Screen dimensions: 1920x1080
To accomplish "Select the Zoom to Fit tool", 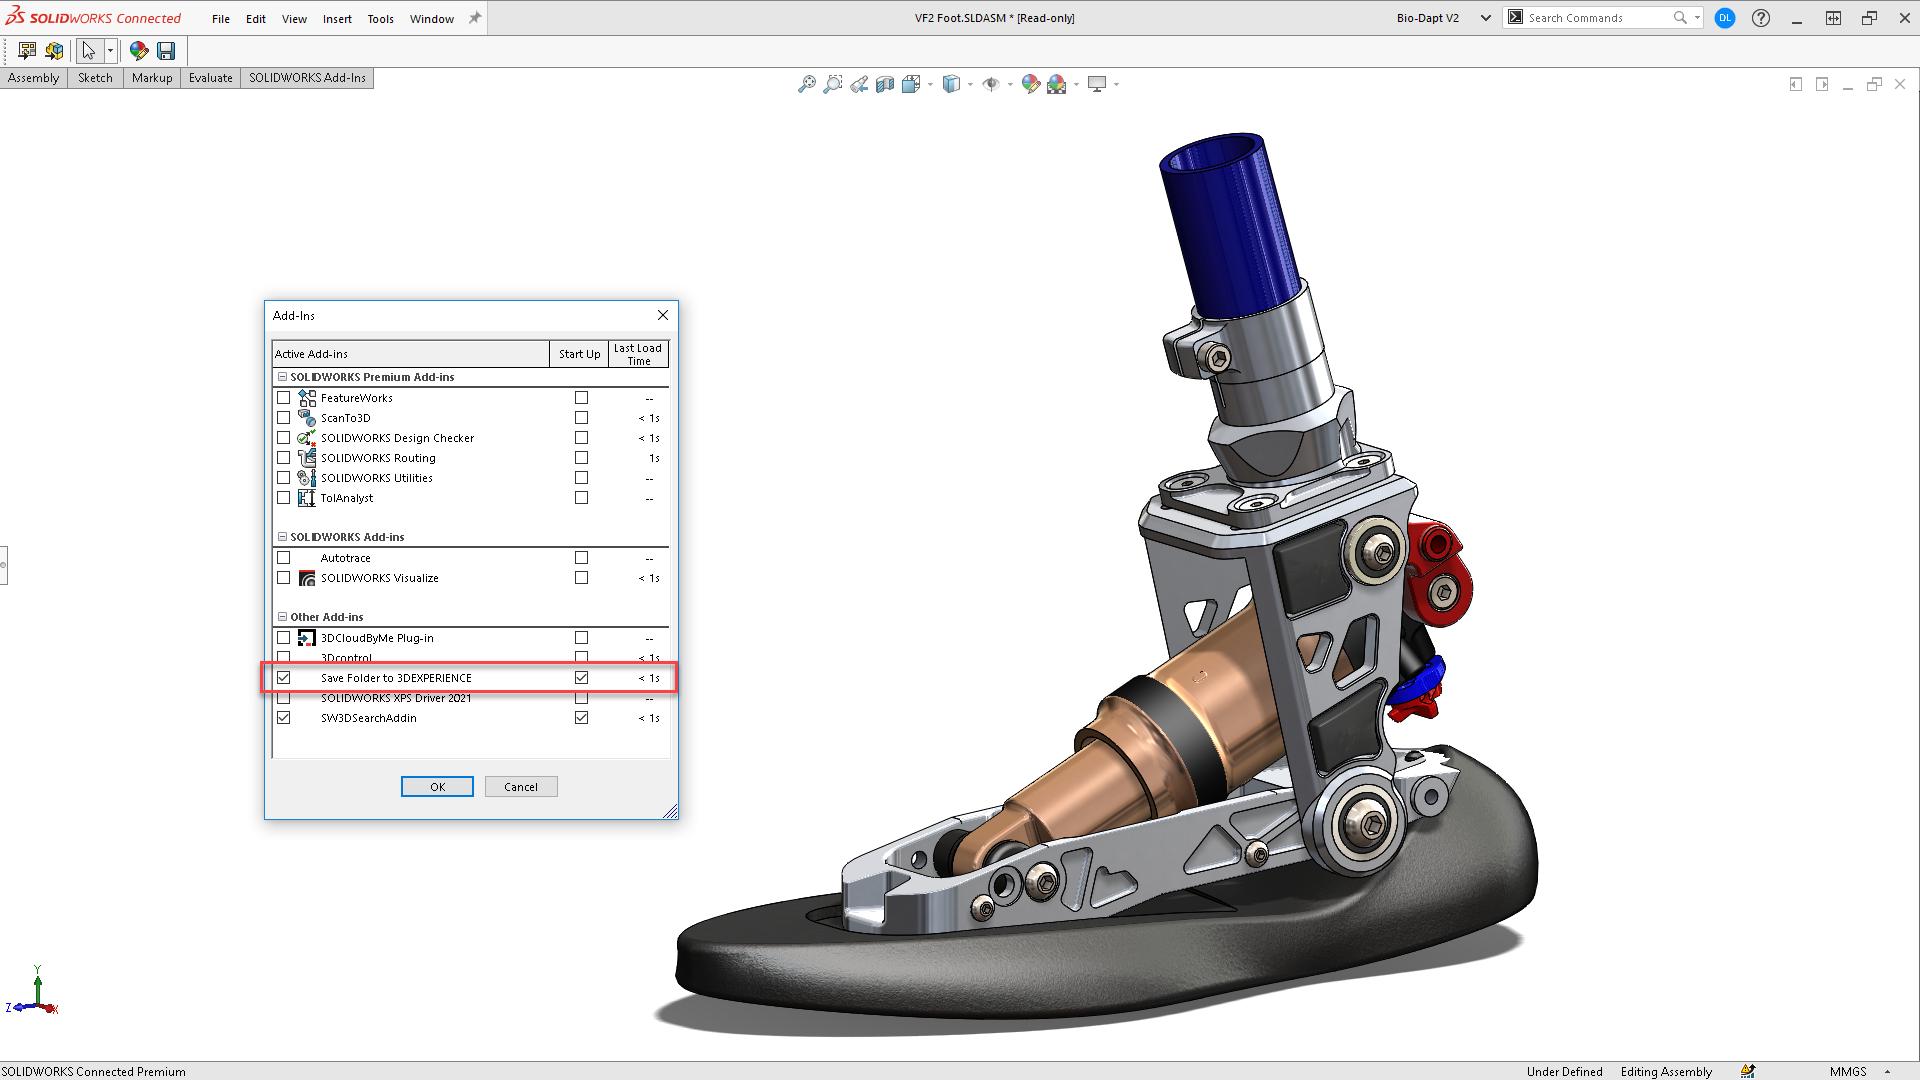I will coord(806,84).
